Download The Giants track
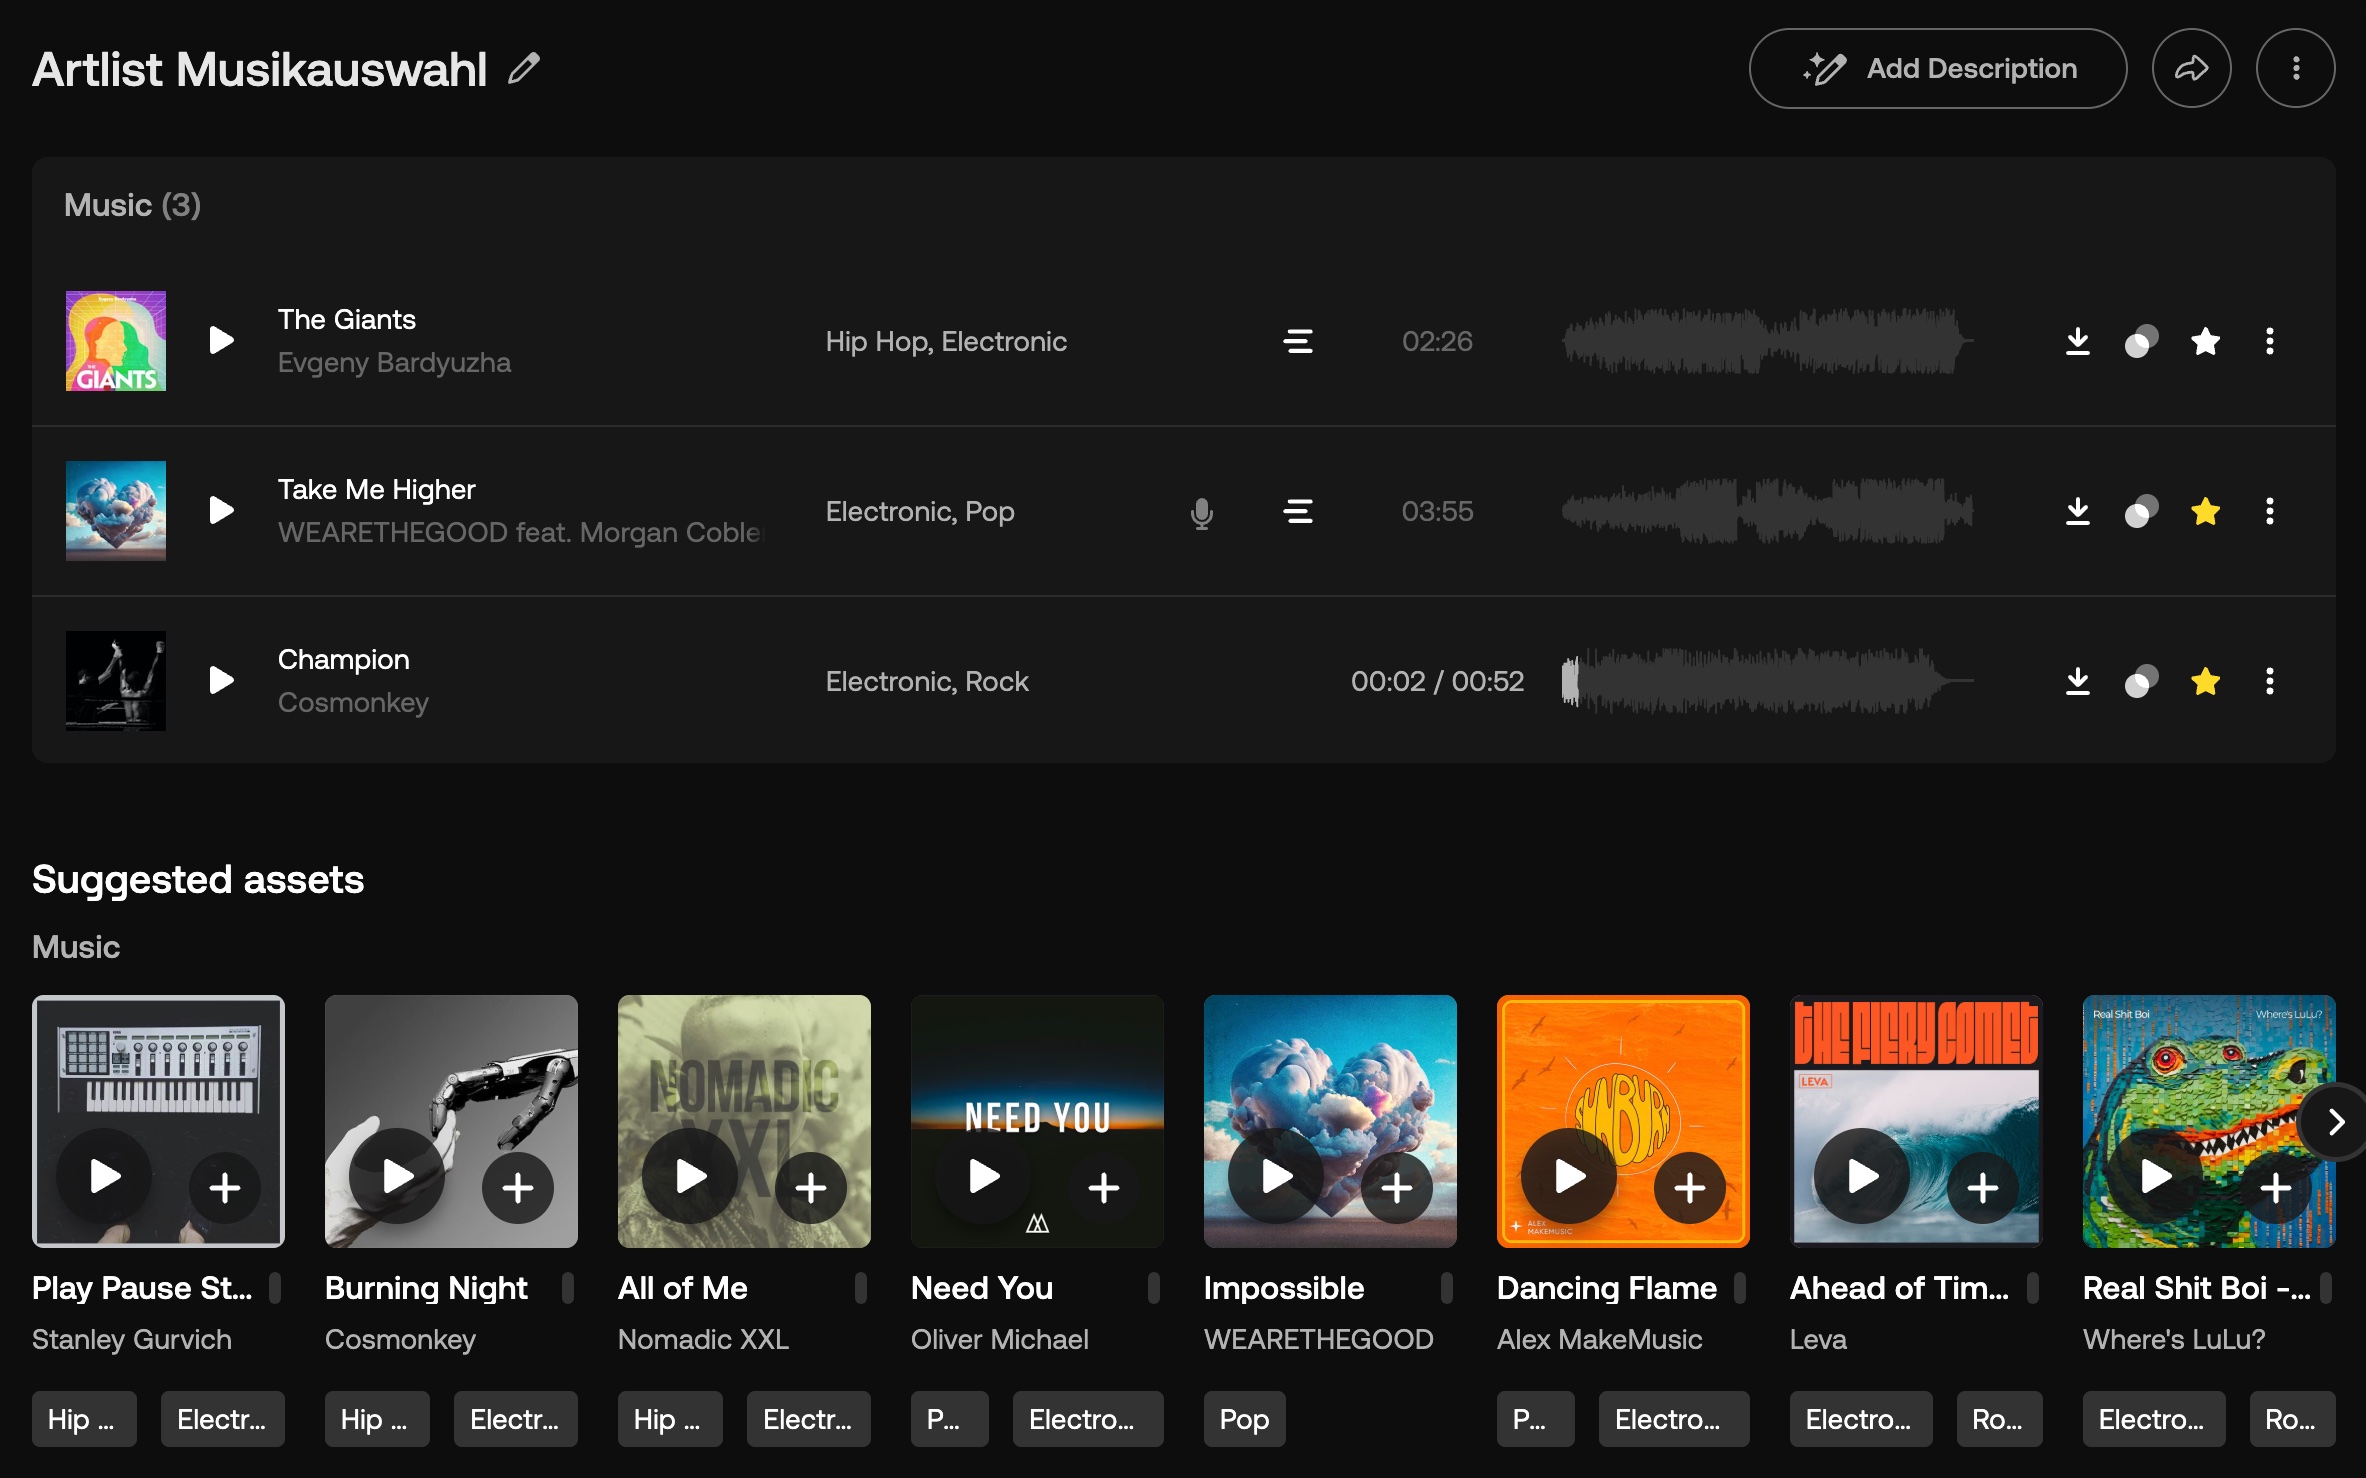This screenshot has height=1478, width=2366. pyautogui.click(x=2077, y=341)
